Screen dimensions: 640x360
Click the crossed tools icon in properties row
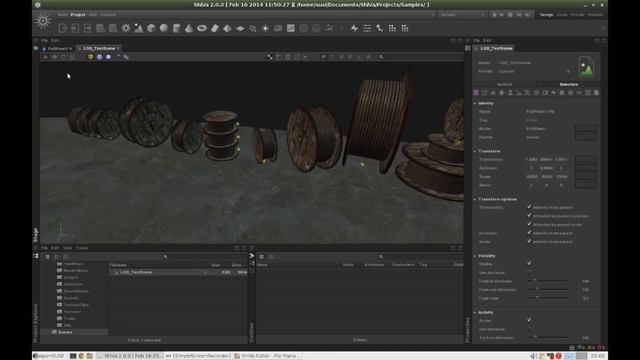(x=527, y=93)
